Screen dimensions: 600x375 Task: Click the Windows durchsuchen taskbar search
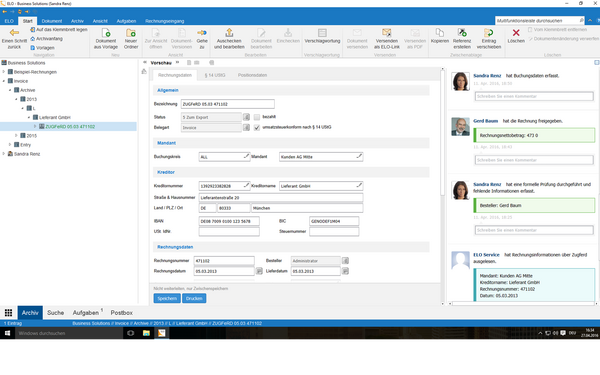coord(69,333)
